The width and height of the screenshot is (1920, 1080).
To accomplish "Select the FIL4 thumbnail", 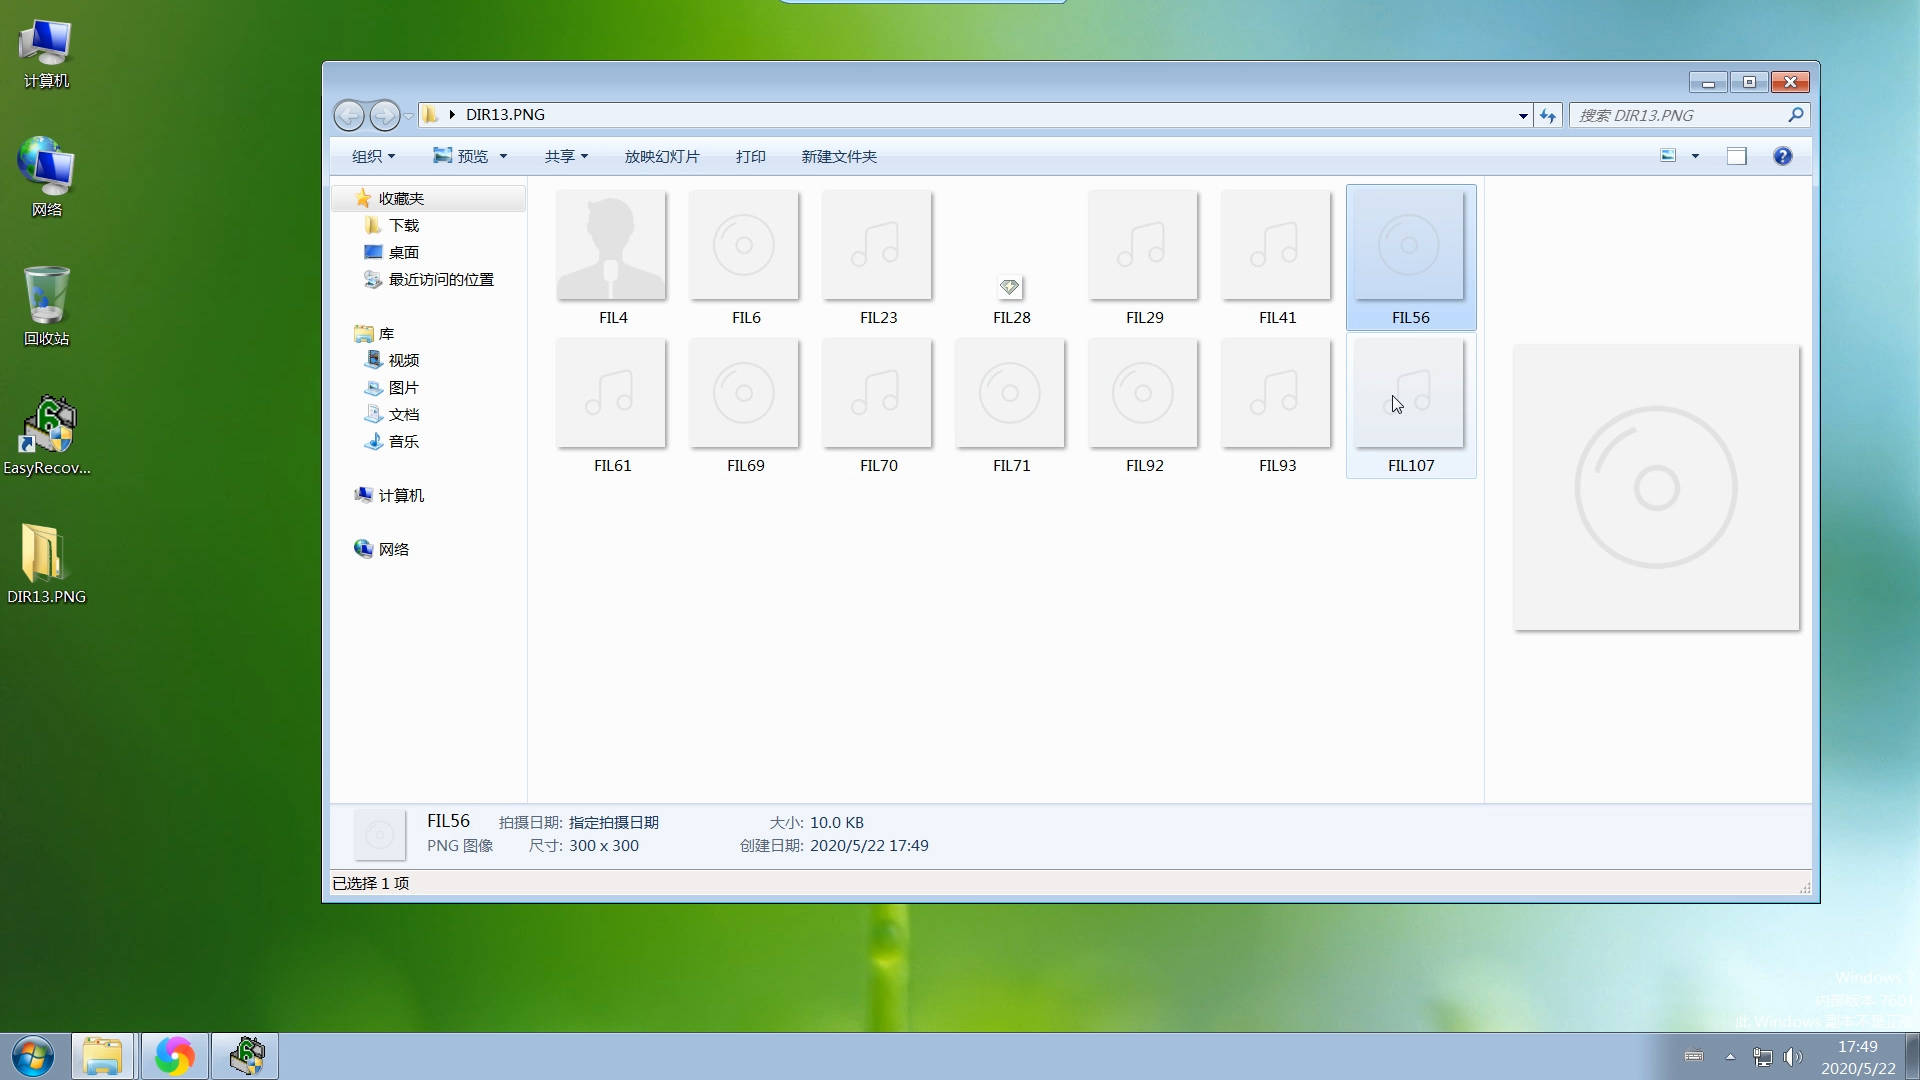I will (612, 246).
